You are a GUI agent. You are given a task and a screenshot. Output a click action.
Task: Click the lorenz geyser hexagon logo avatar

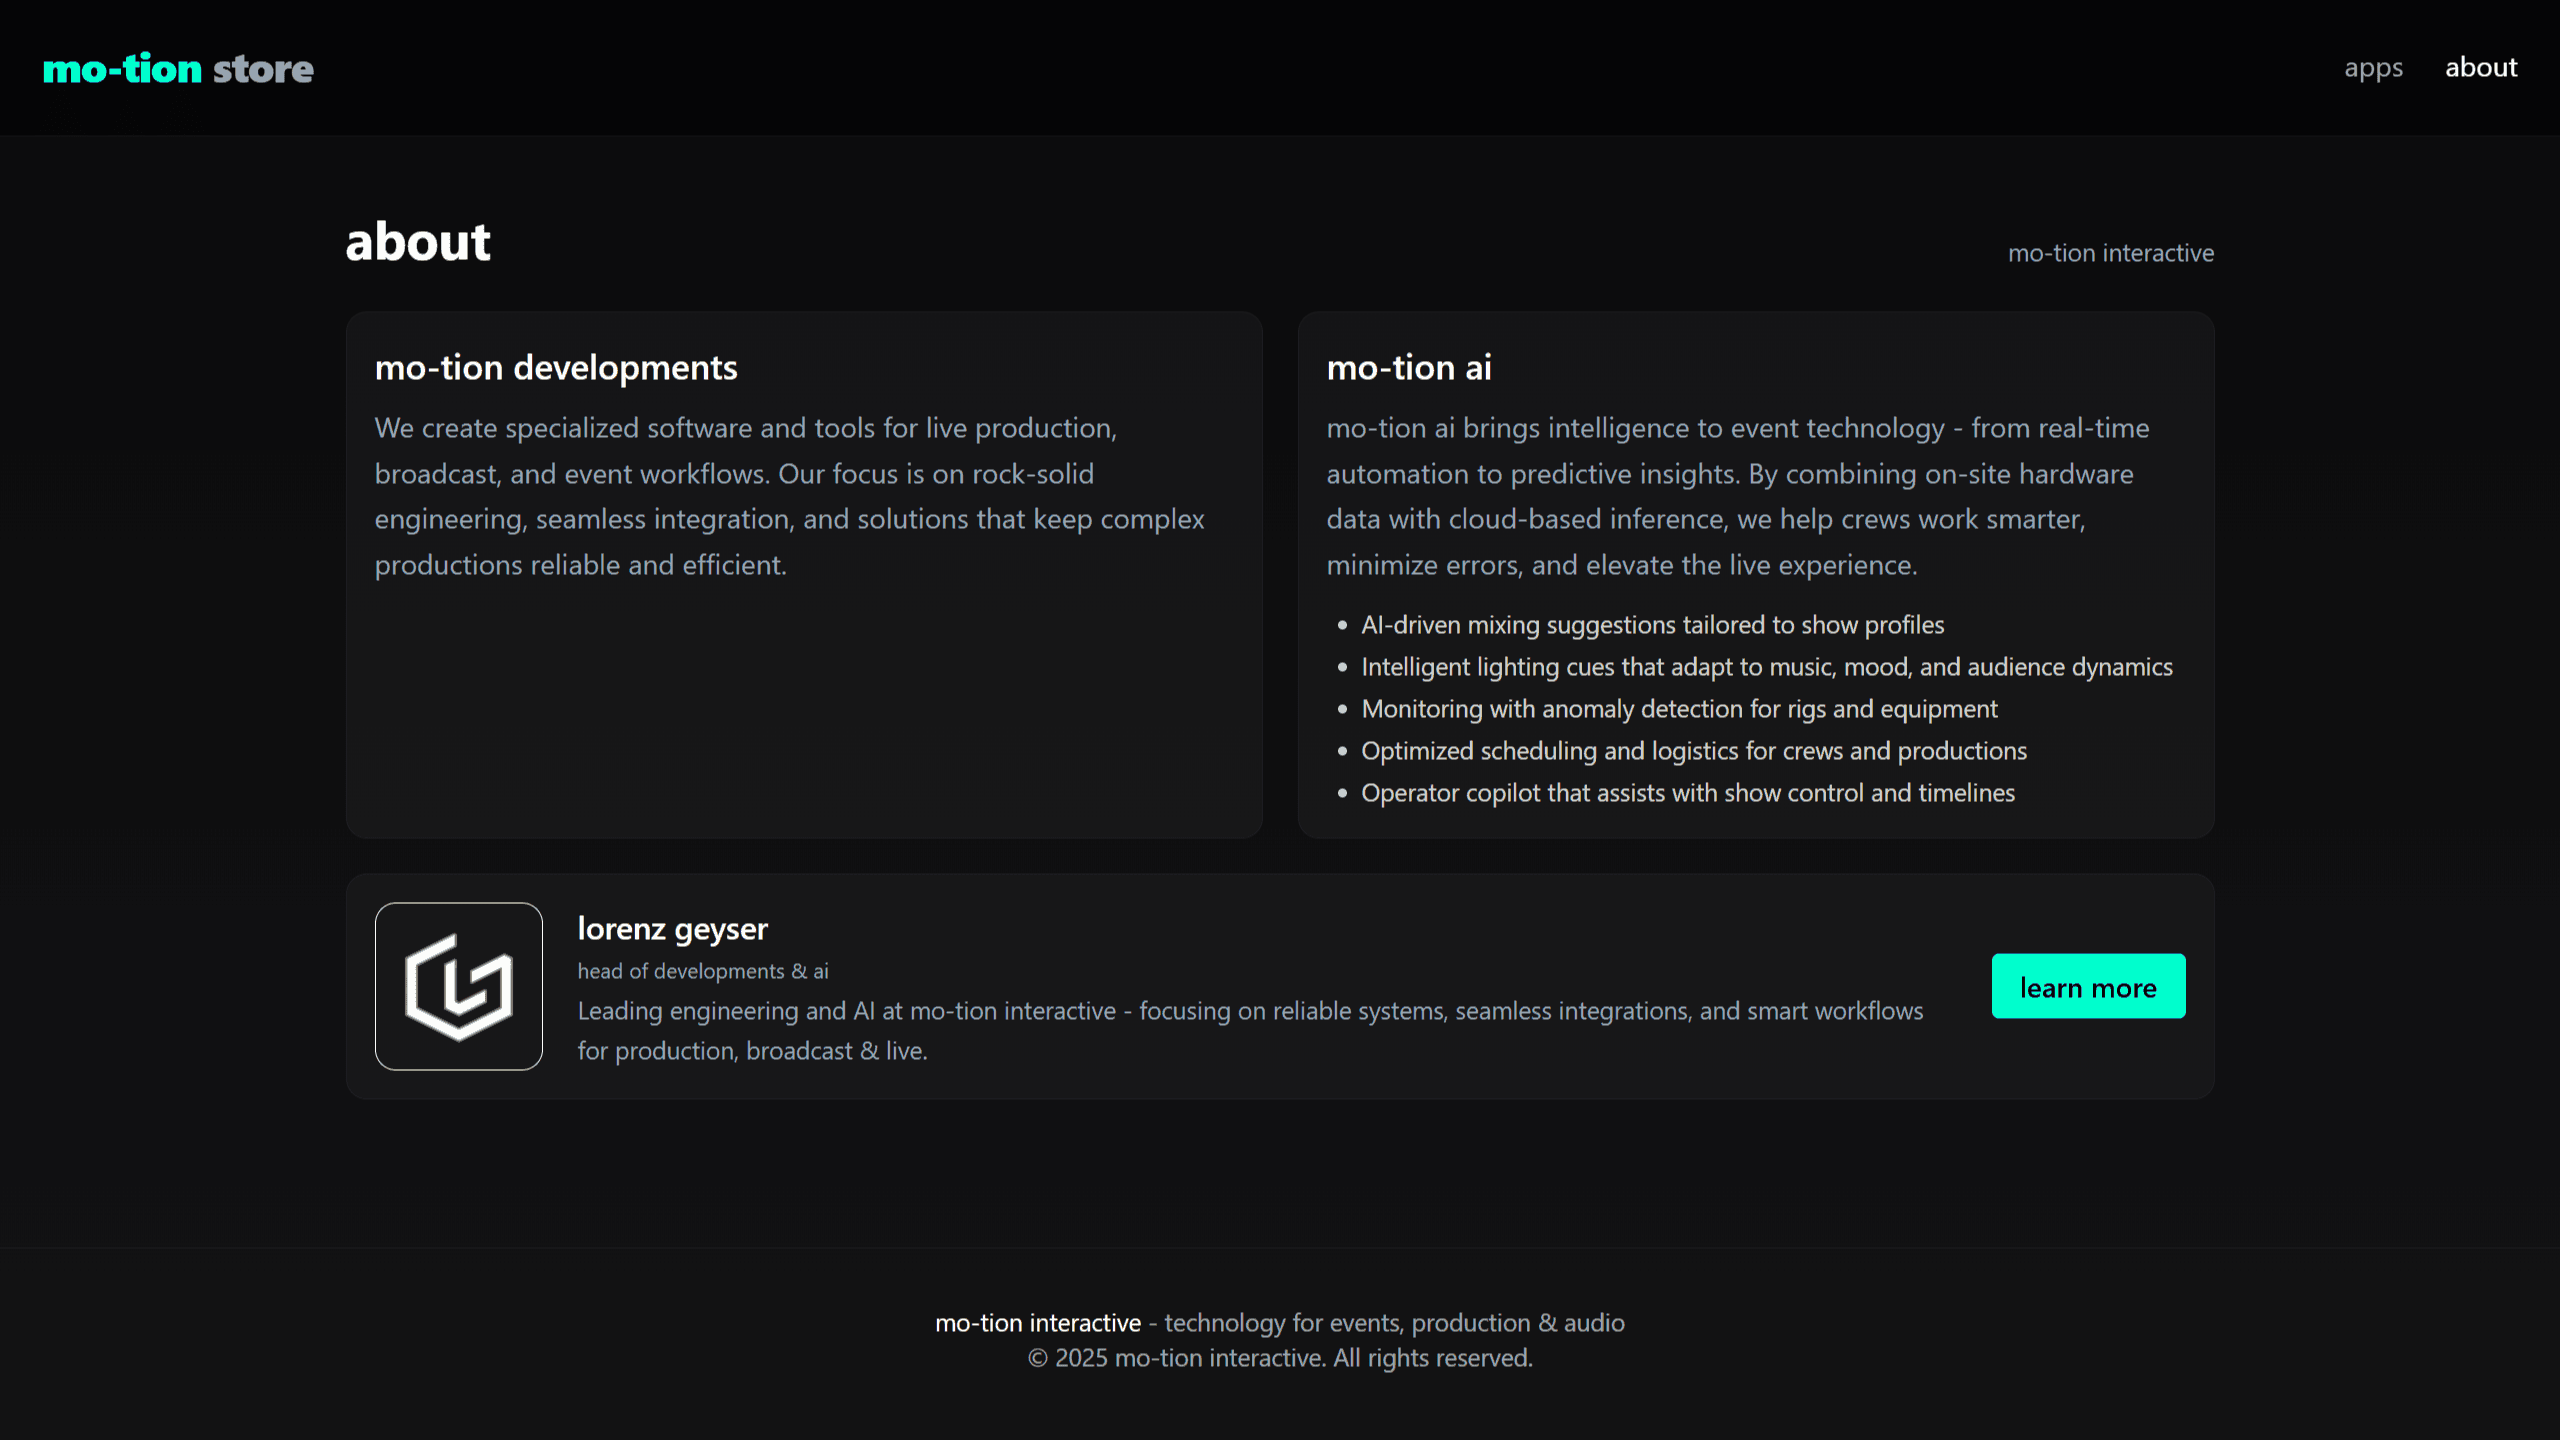[459, 986]
